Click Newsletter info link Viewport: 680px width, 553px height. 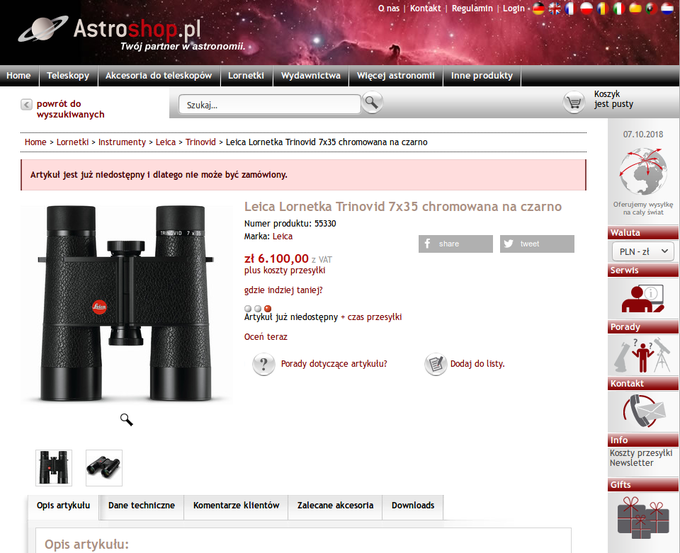(x=631, y=463)
